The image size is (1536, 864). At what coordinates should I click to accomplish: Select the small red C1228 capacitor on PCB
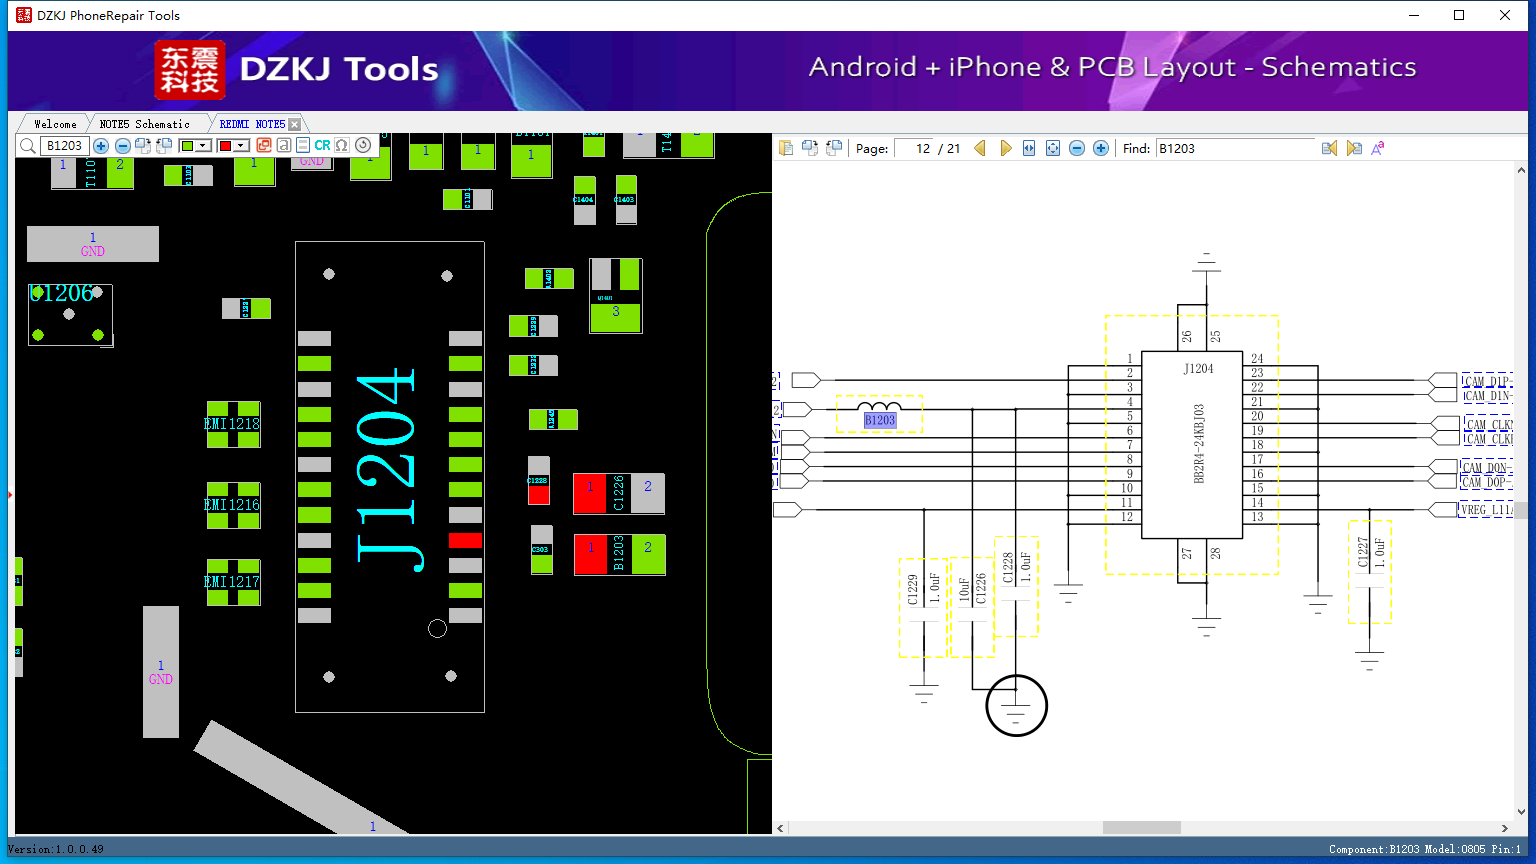[x=539, y=481]
